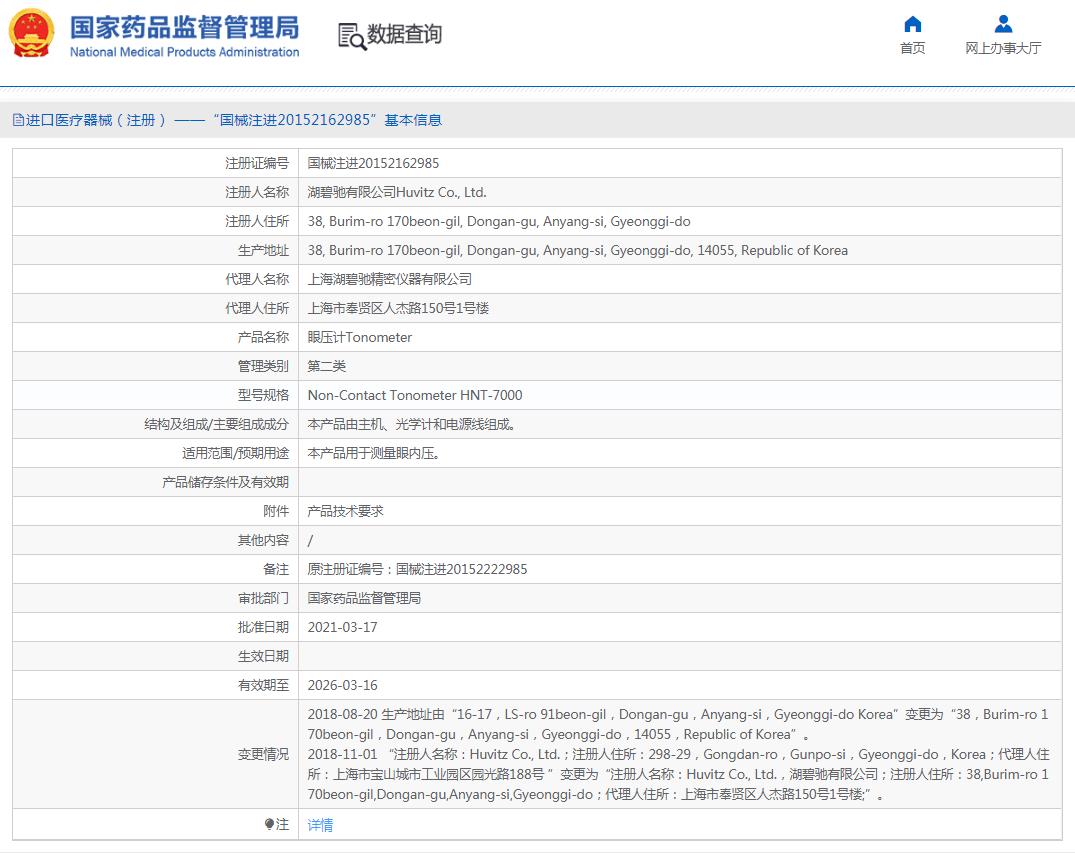Click the 审批部门 row label
The width and height of the screenshot is (1075, 853).
[263, 598]
